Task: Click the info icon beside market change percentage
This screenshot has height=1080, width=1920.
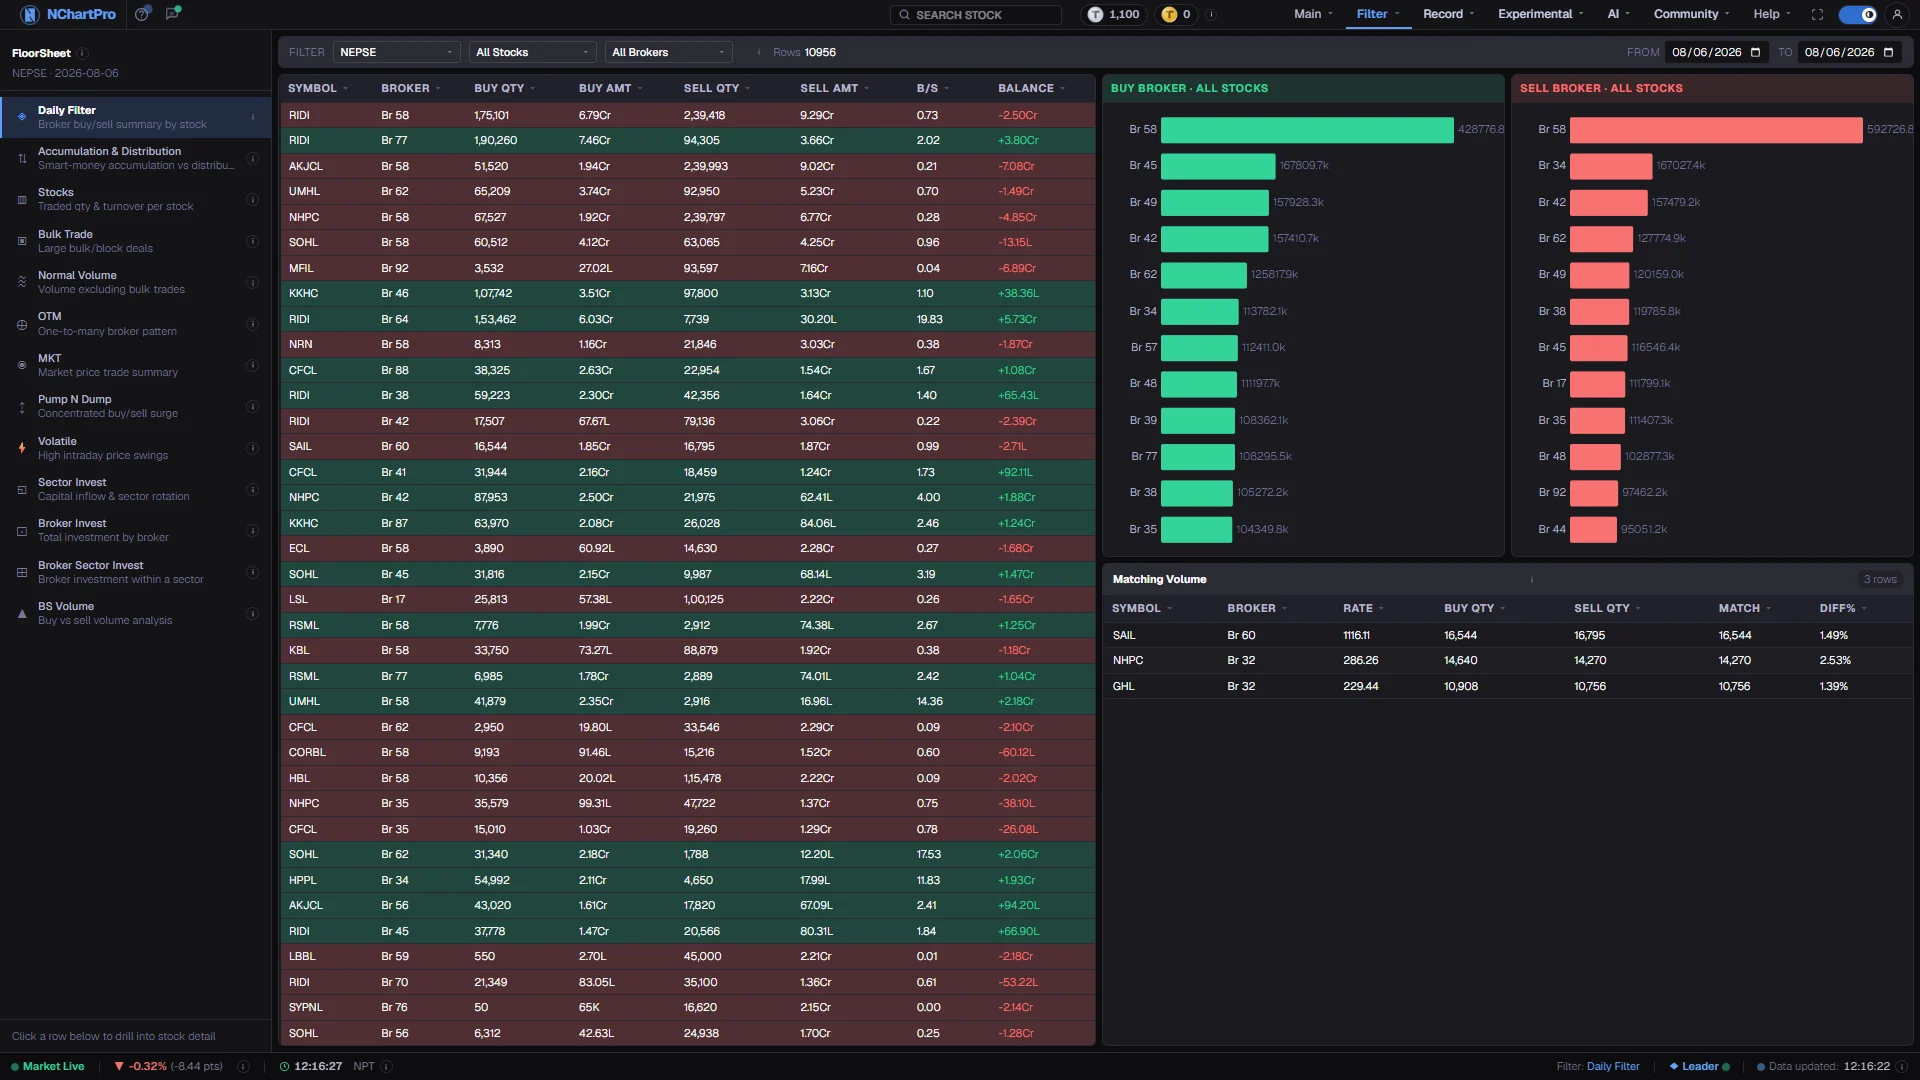Action: [x=243, y=1066]
